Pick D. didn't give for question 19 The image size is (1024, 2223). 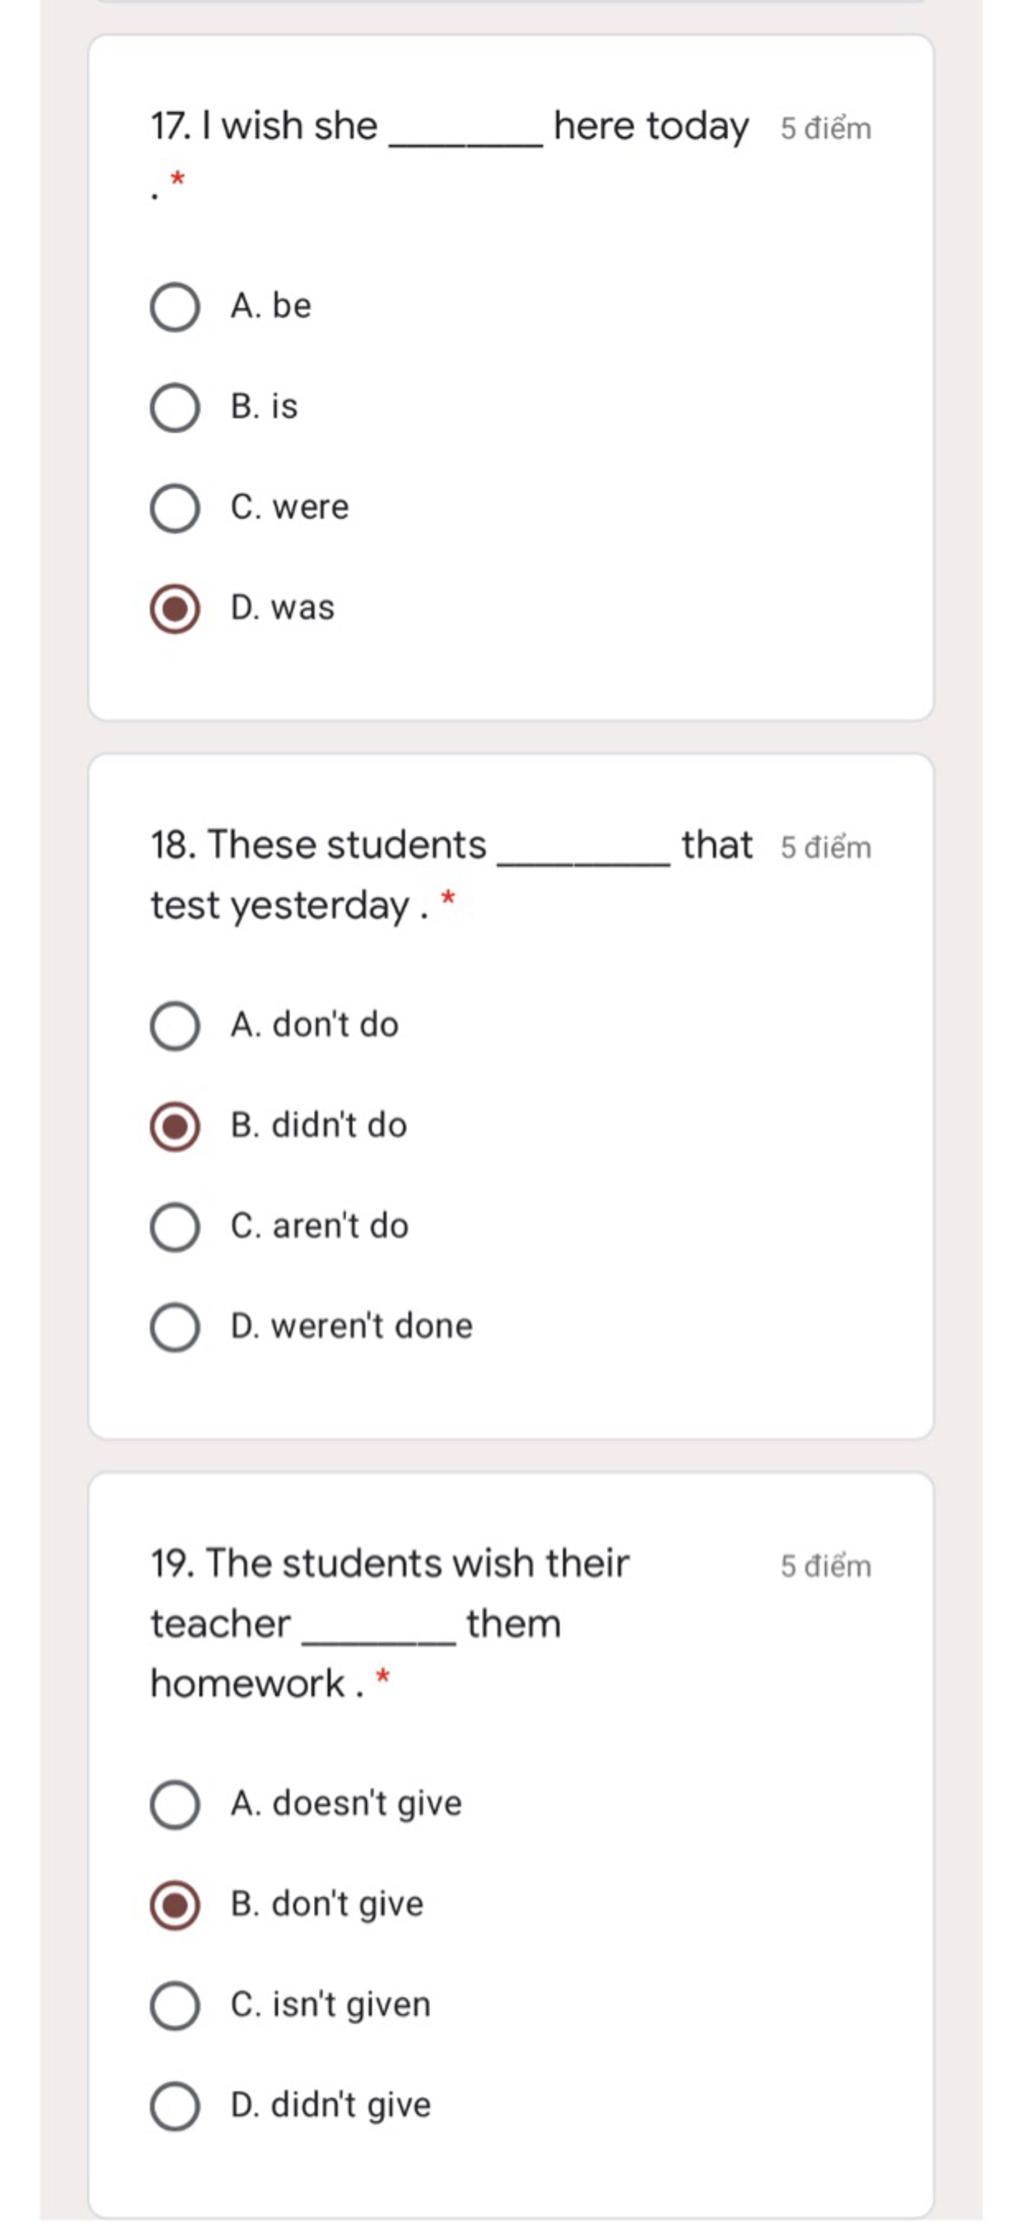coord(175,2106)
